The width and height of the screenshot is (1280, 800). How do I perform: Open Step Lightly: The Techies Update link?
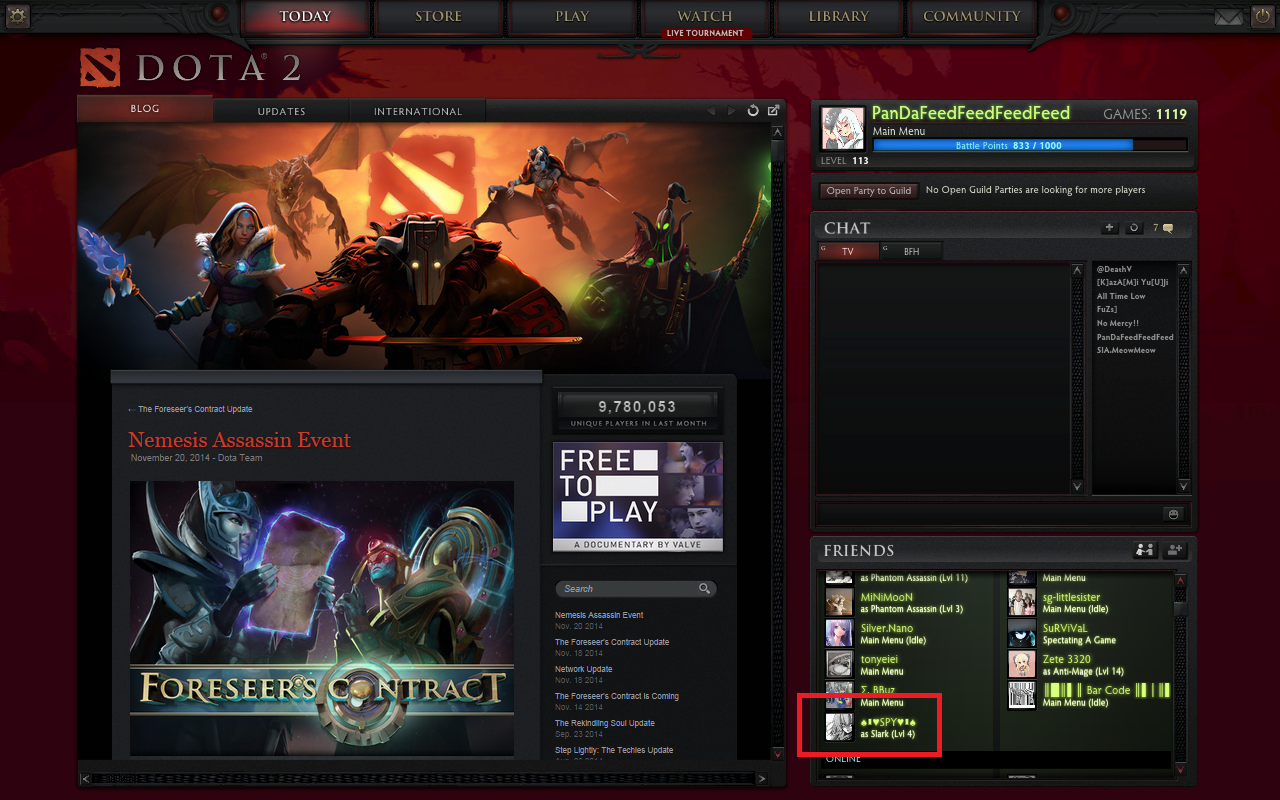pyautogui.click(x=614, y=750)
